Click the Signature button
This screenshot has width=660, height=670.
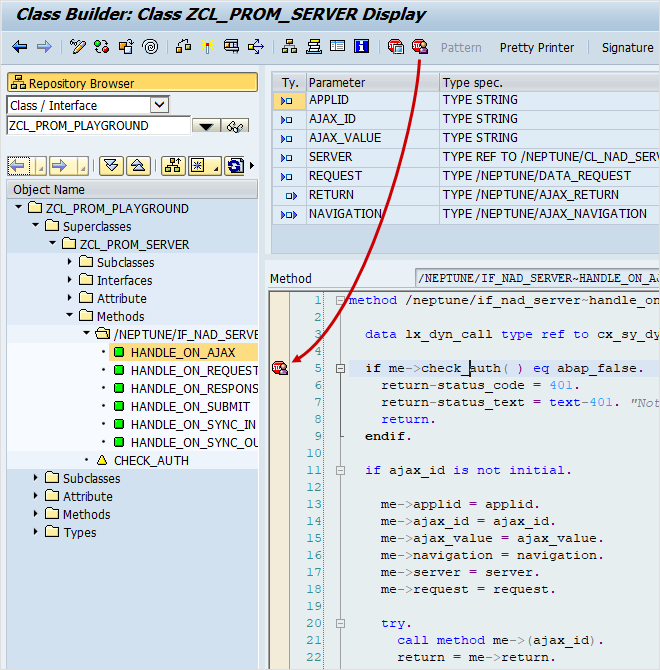tap(627, 47)
